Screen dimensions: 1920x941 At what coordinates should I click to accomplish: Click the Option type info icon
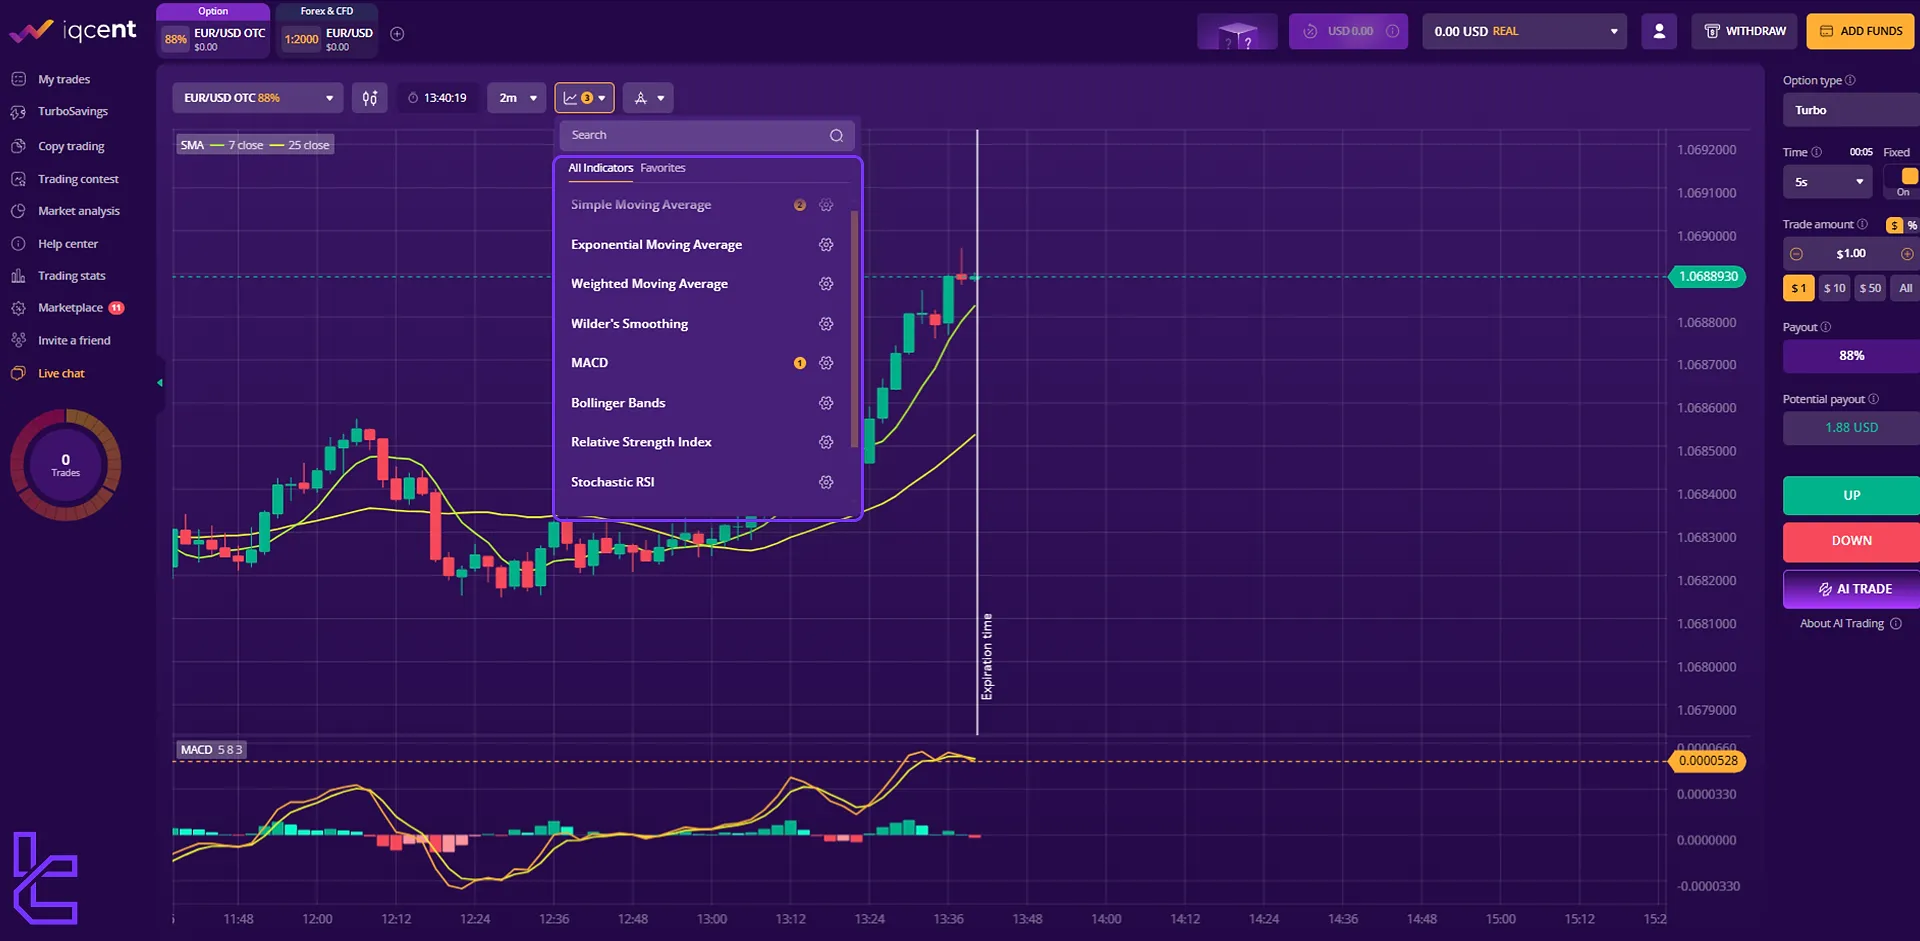click(1850, 80)
